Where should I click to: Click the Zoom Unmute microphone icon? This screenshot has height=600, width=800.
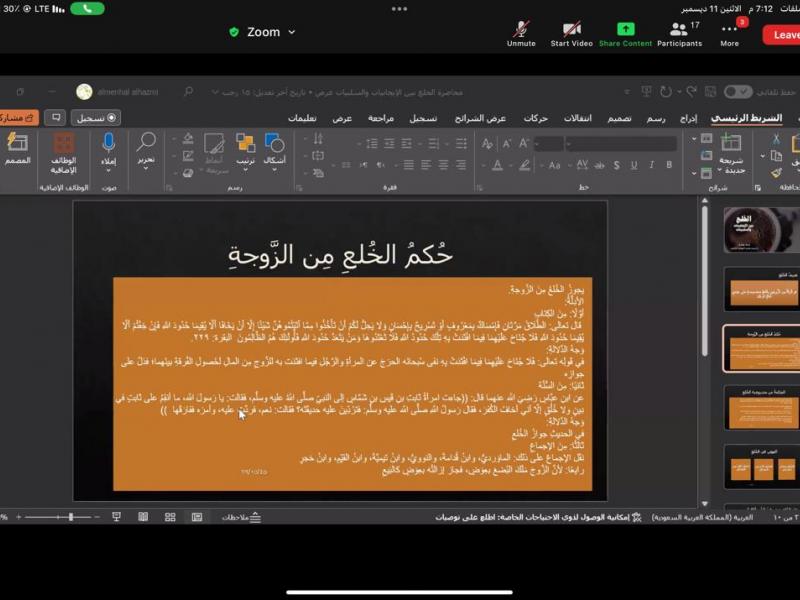(x=521, y=29)
